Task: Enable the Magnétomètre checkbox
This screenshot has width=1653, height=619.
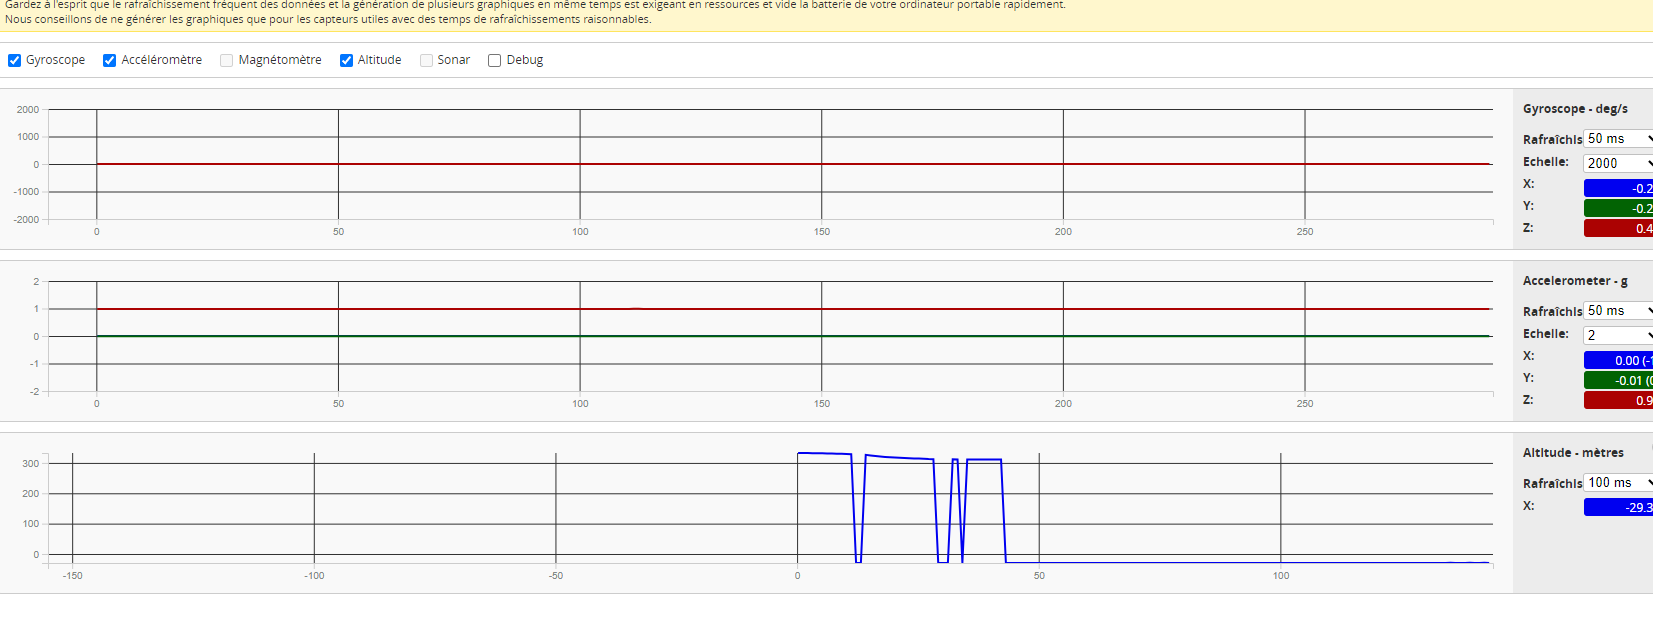Action: point(227,60)
